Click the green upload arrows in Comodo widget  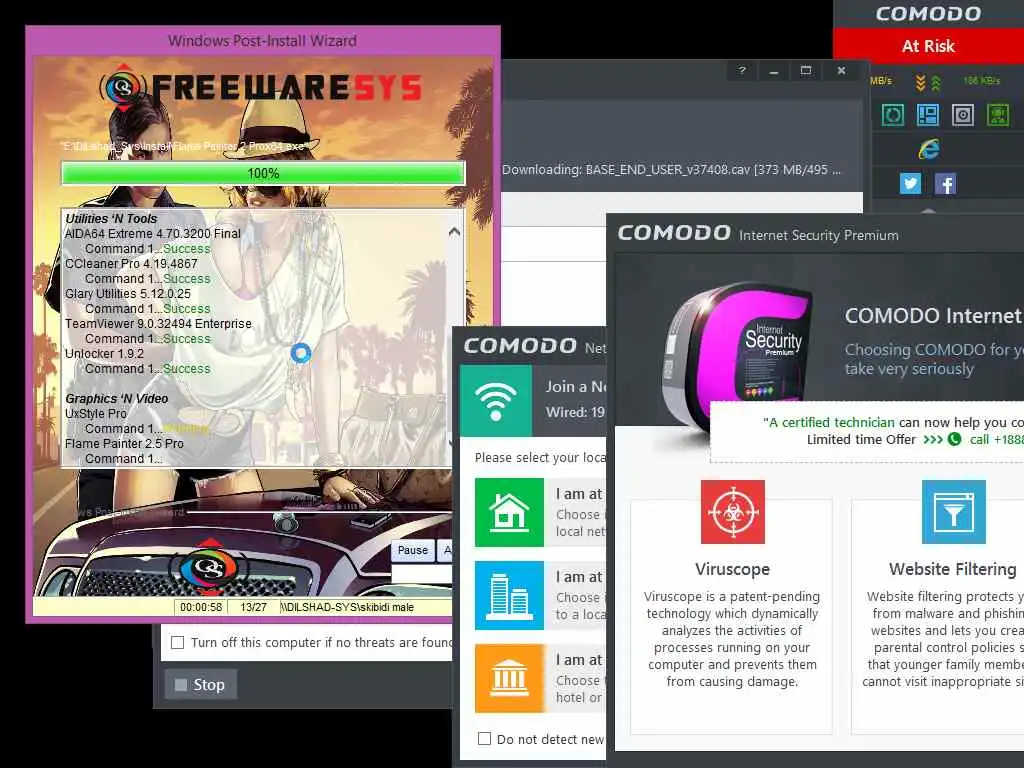point(936,82)
